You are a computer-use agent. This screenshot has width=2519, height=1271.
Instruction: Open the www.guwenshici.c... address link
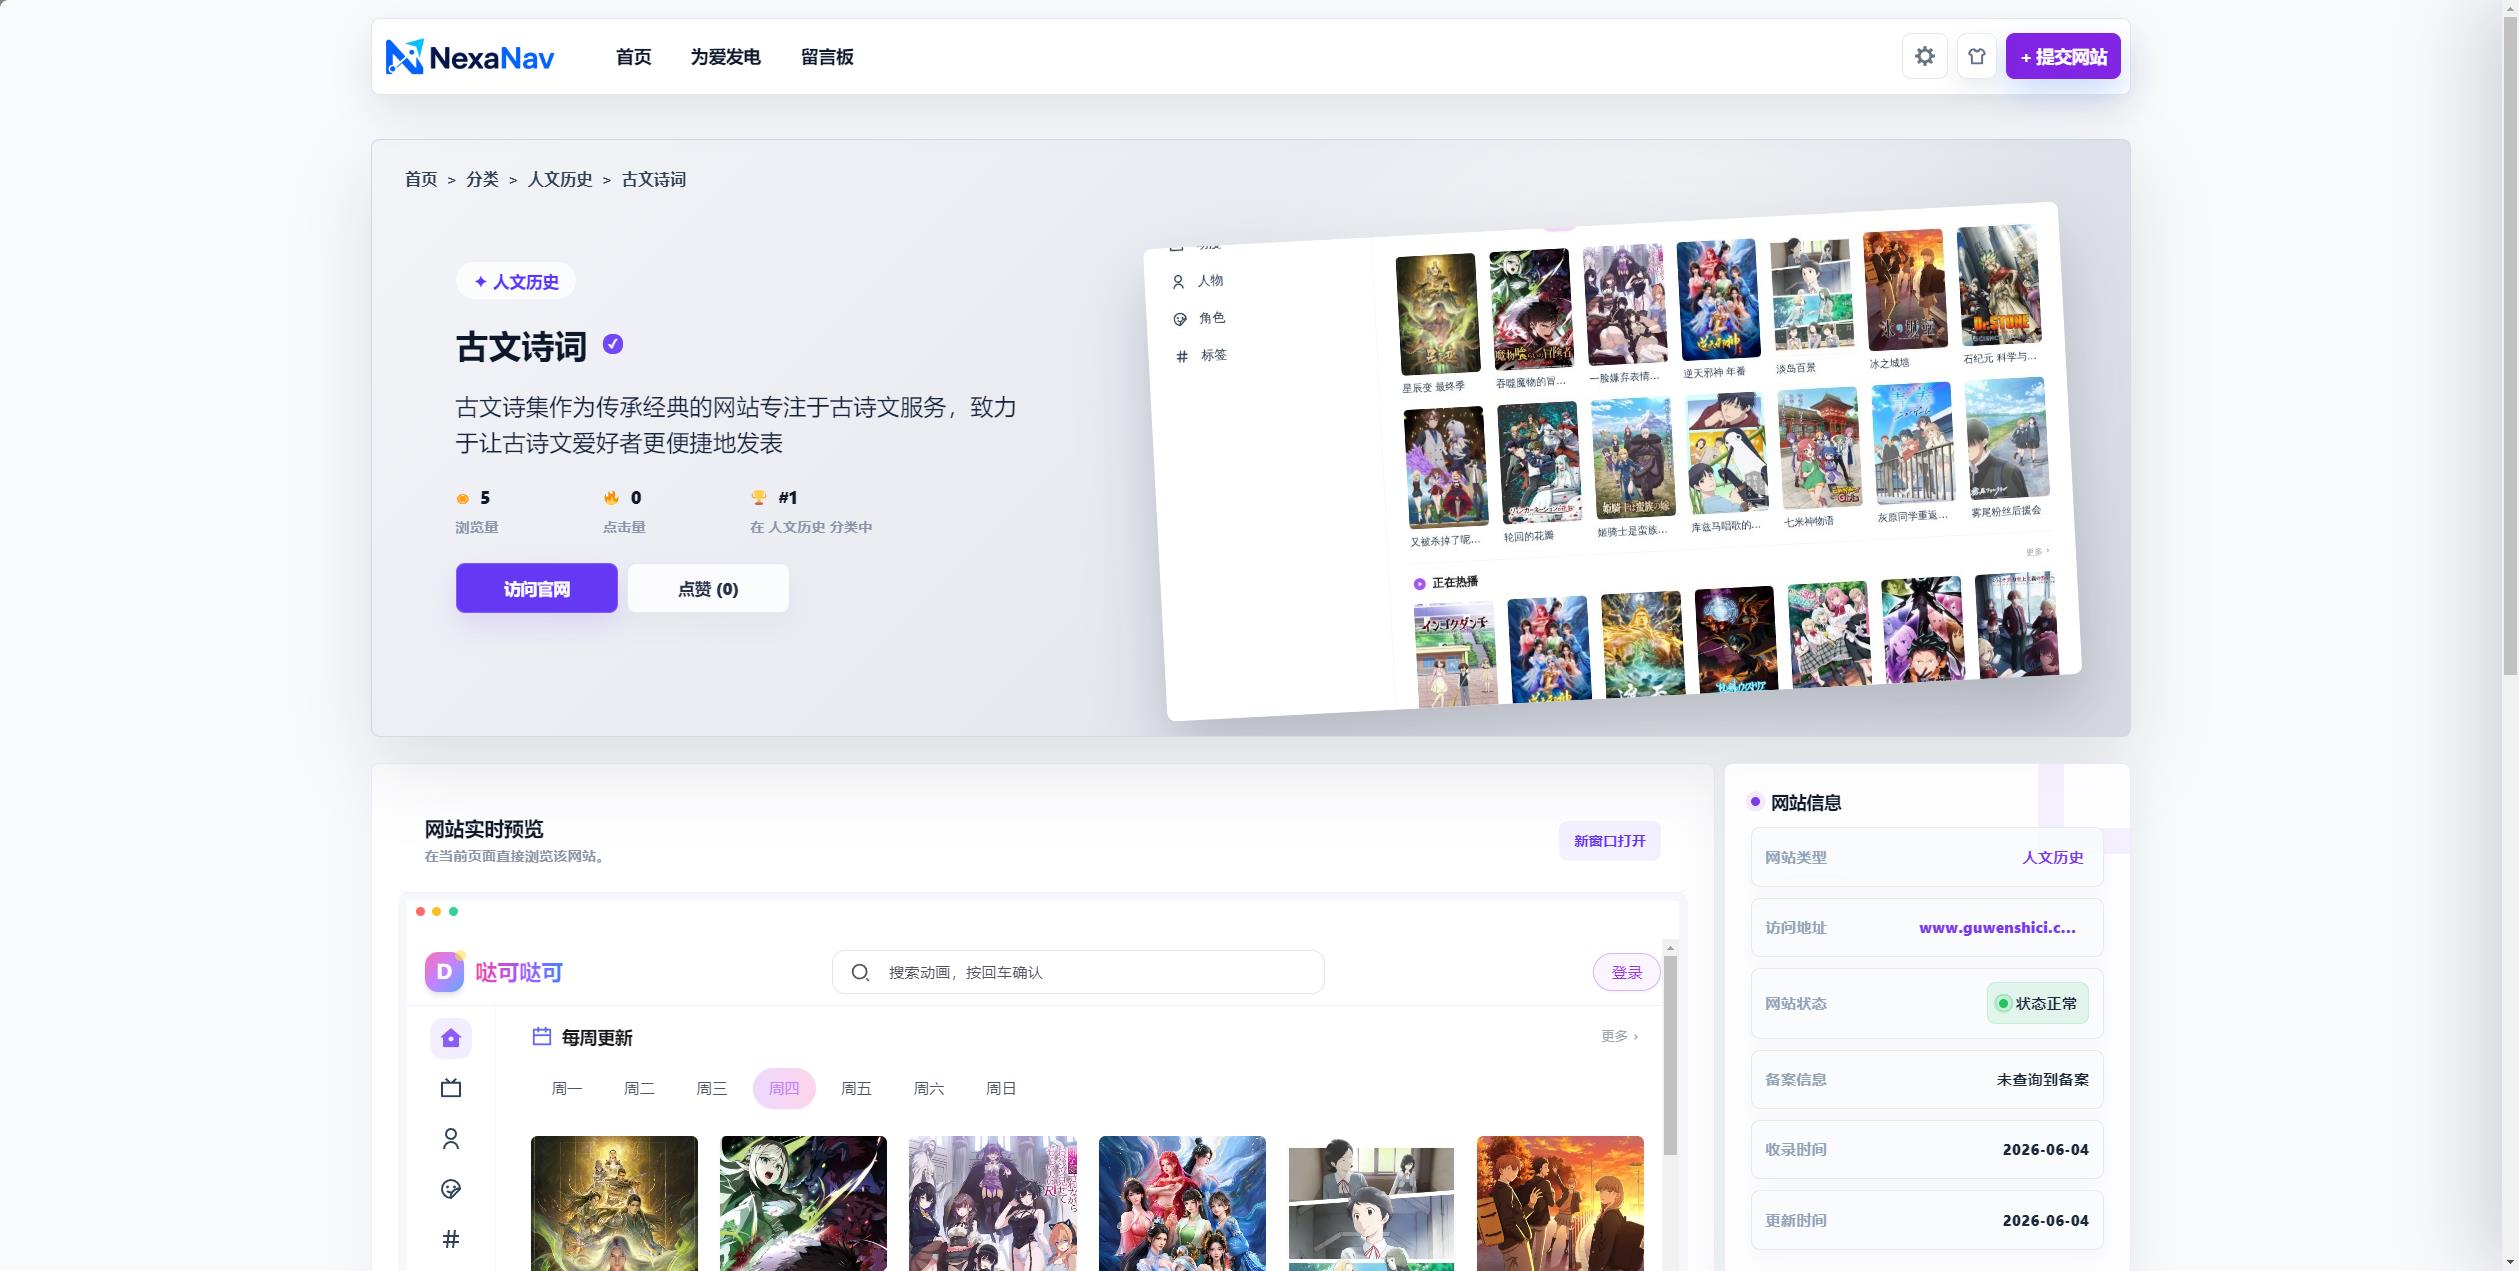click(x=1997, y=928)
